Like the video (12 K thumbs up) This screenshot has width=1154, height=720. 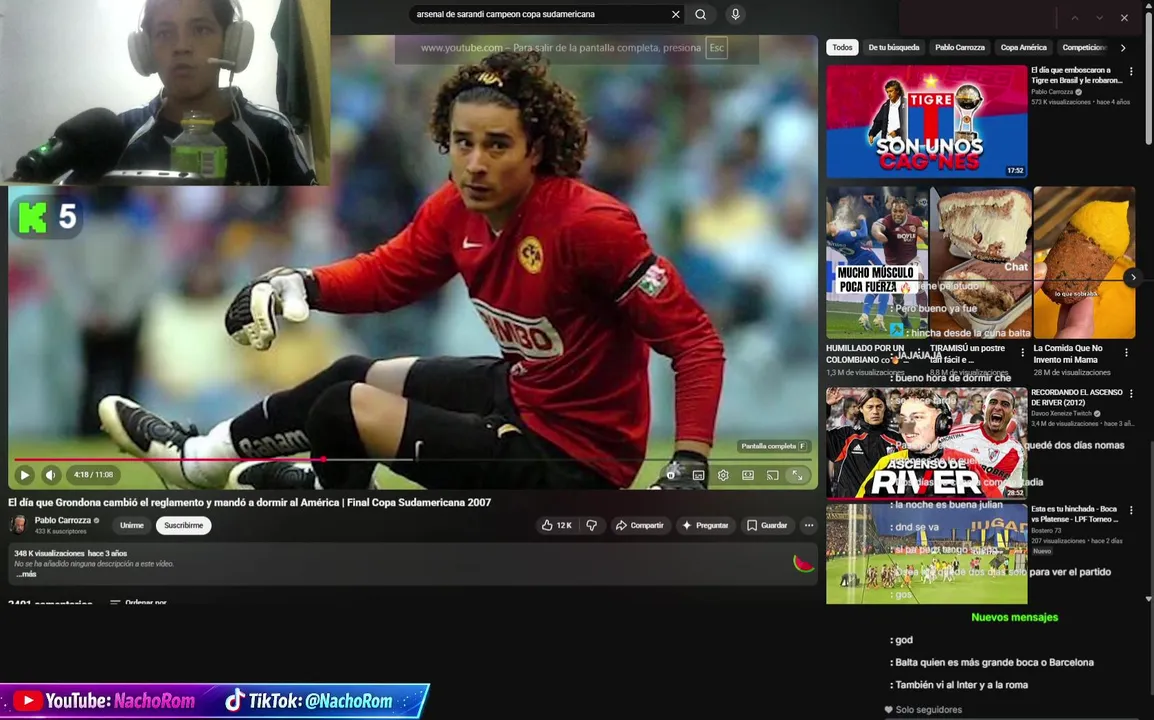[x=556, y=525]
